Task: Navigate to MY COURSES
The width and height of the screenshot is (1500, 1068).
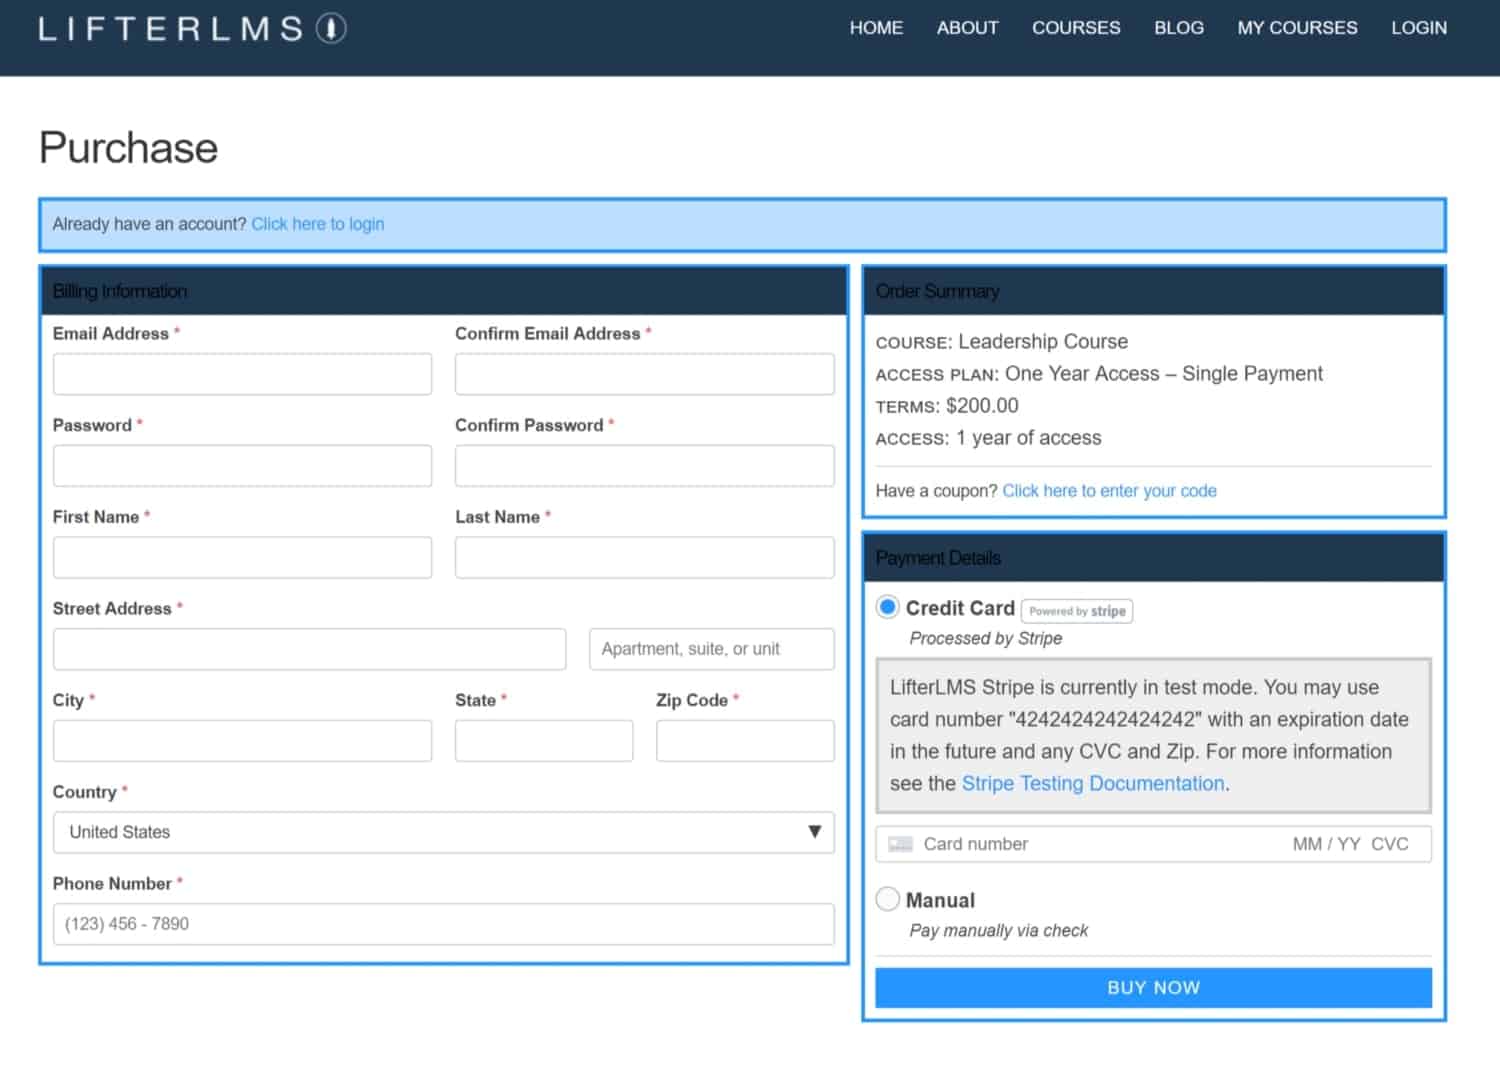Action: (x=1297, y=28)
